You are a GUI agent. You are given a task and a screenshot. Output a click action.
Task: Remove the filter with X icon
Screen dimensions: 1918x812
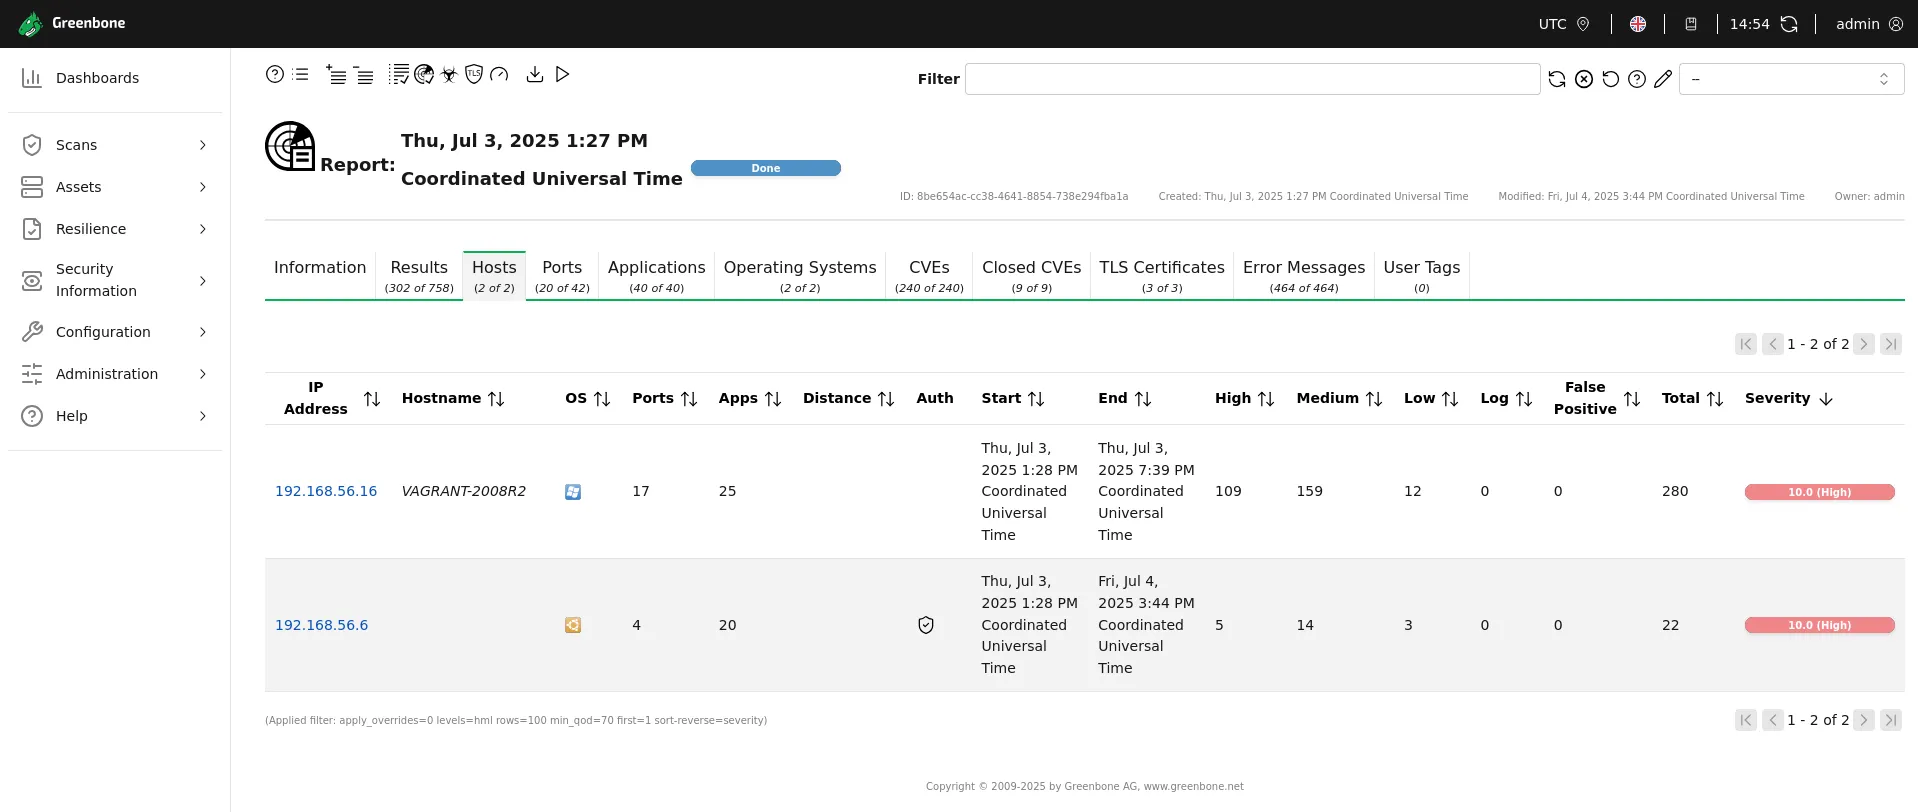pos(1584,79)
